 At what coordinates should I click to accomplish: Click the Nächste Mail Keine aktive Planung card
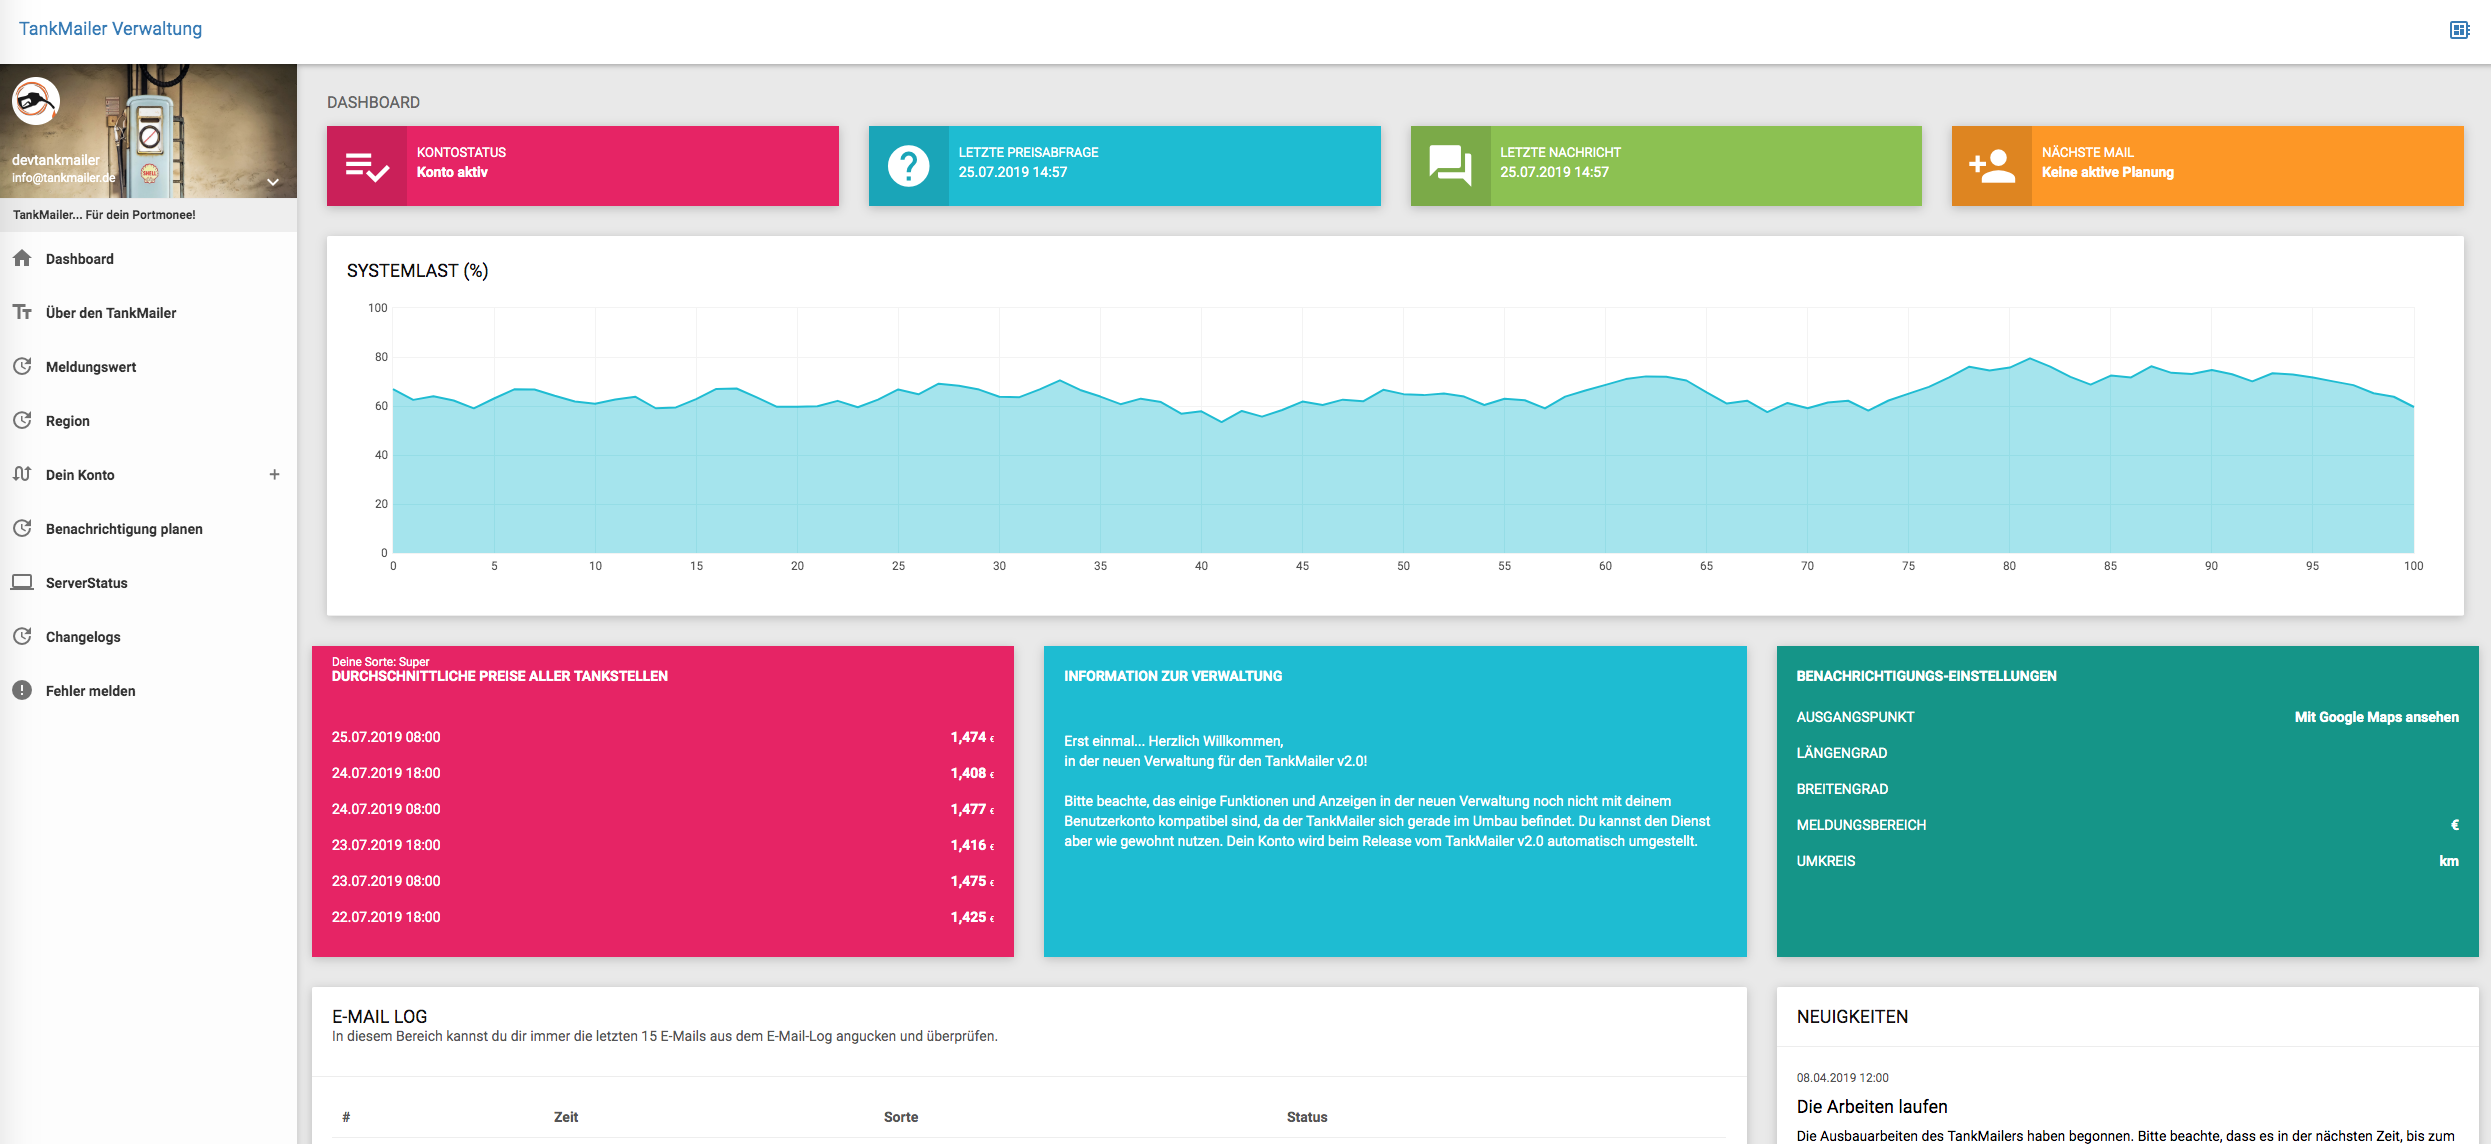[2207, 166]
